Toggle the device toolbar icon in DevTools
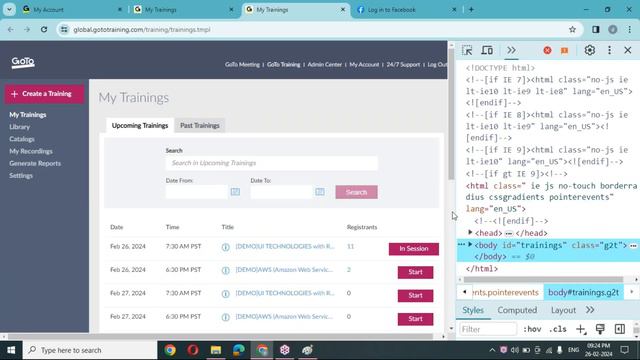 (487, 50)
